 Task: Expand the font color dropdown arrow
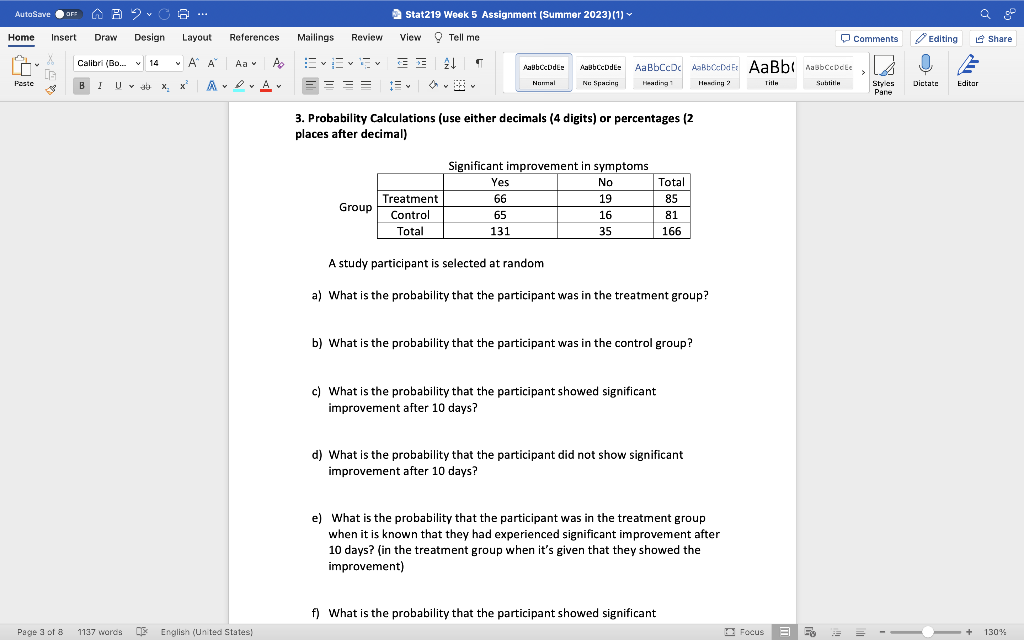(278, 86)
